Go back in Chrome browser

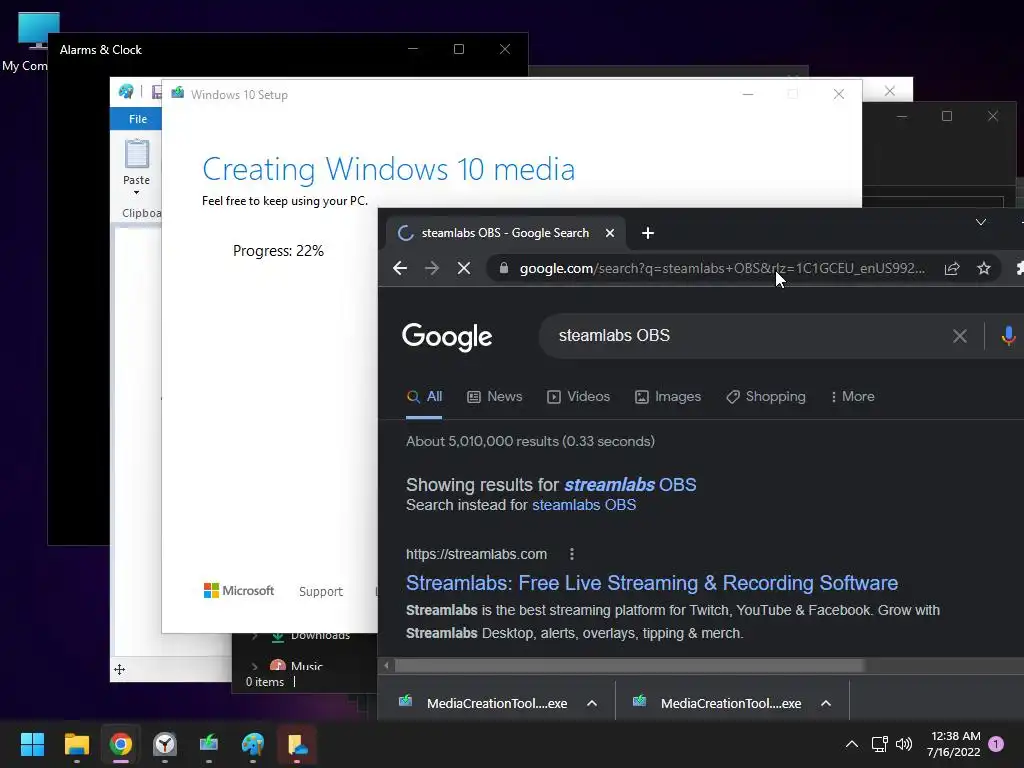(x=400, y=268)
